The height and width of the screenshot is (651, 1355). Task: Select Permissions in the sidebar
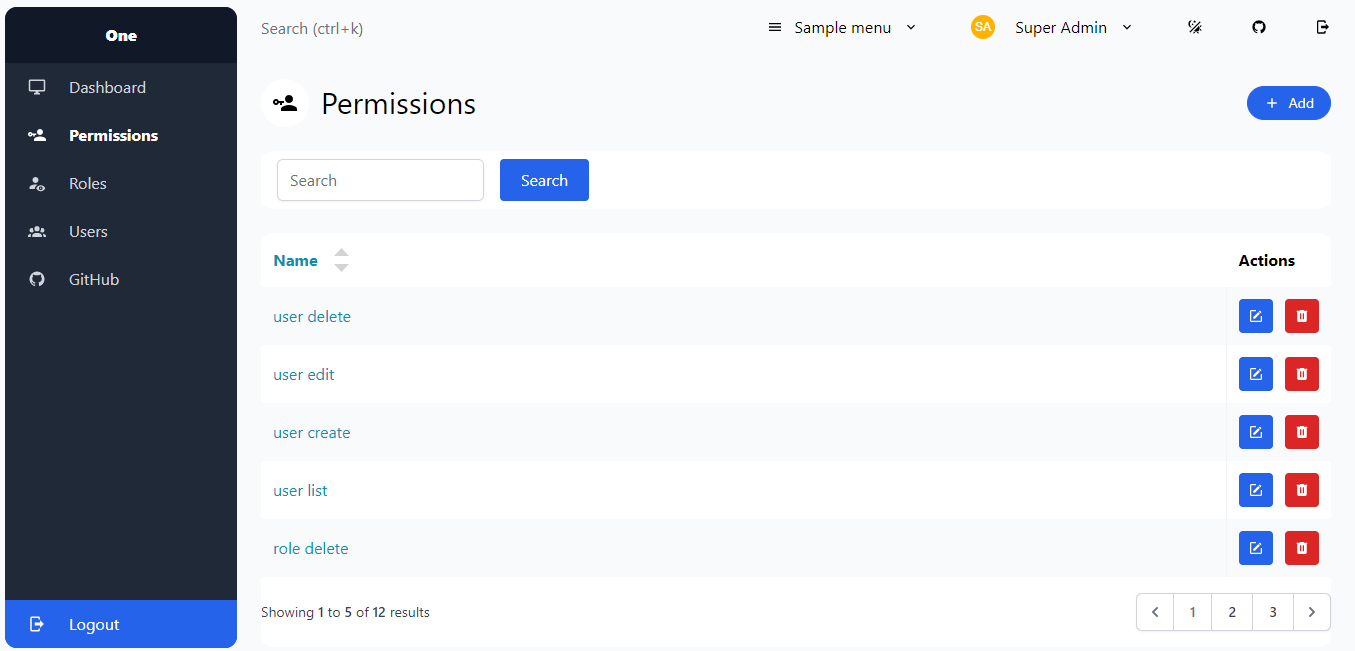click(121, 135)
